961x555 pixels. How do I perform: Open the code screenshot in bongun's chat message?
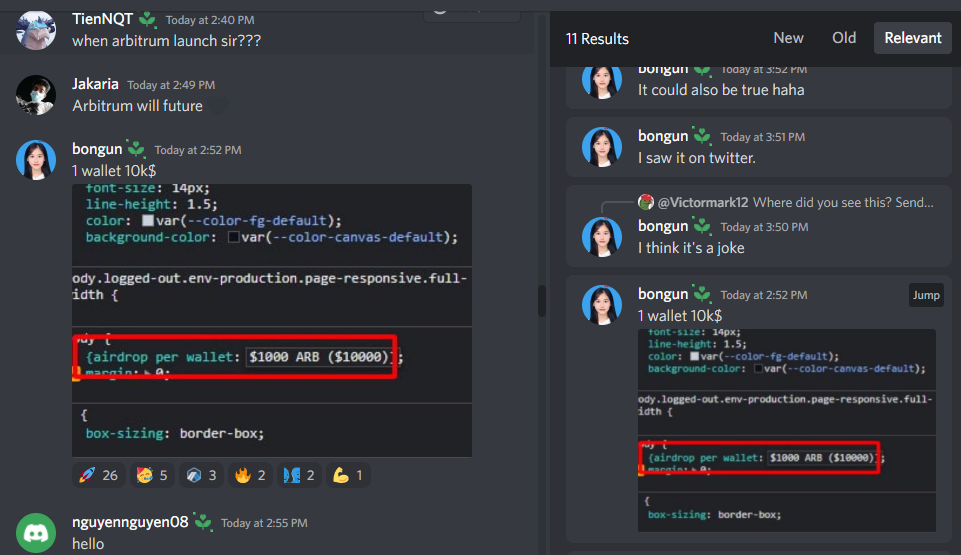click(x=272, y=320)
